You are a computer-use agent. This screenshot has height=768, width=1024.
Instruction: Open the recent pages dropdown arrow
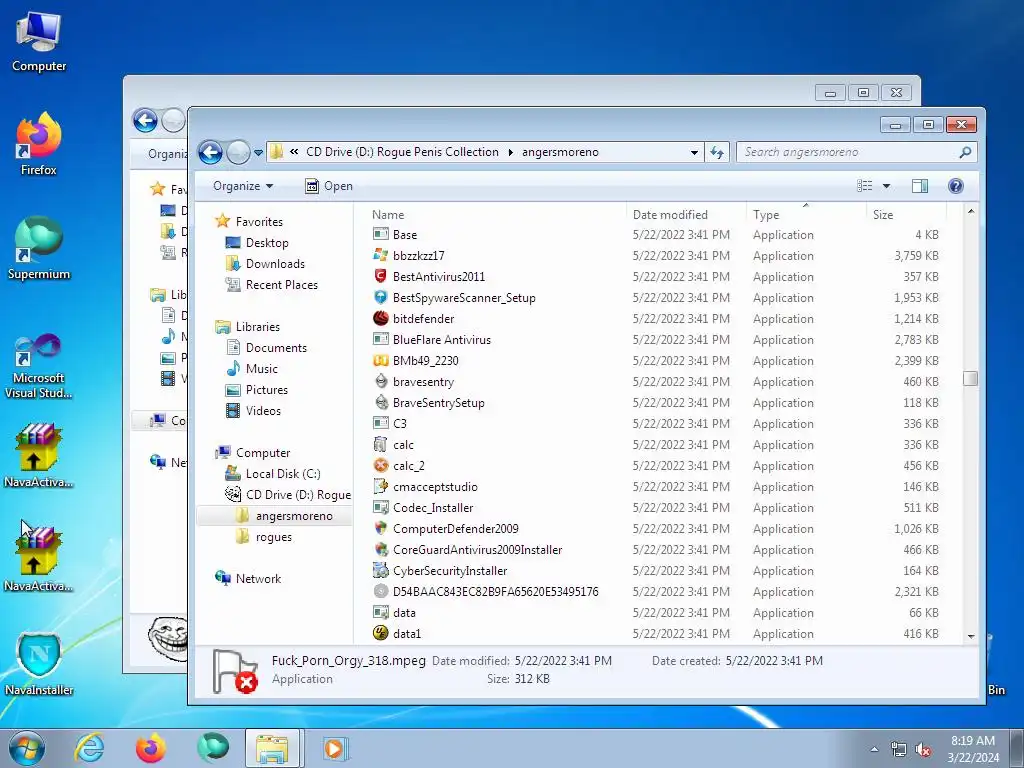(x=258, y=153)
